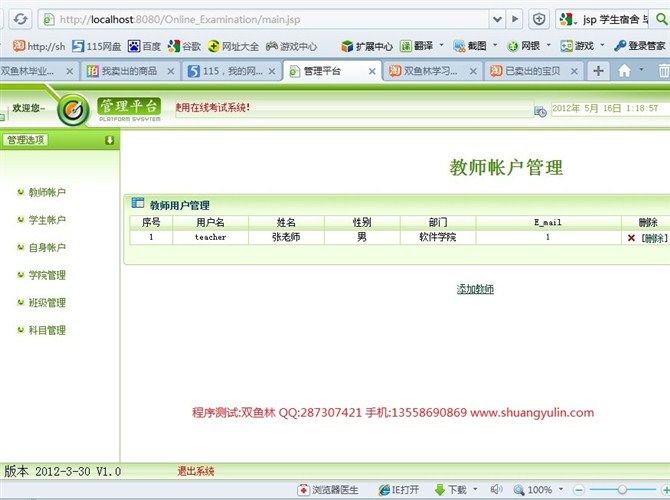Click the 添加教师 link

click(475, 289)
